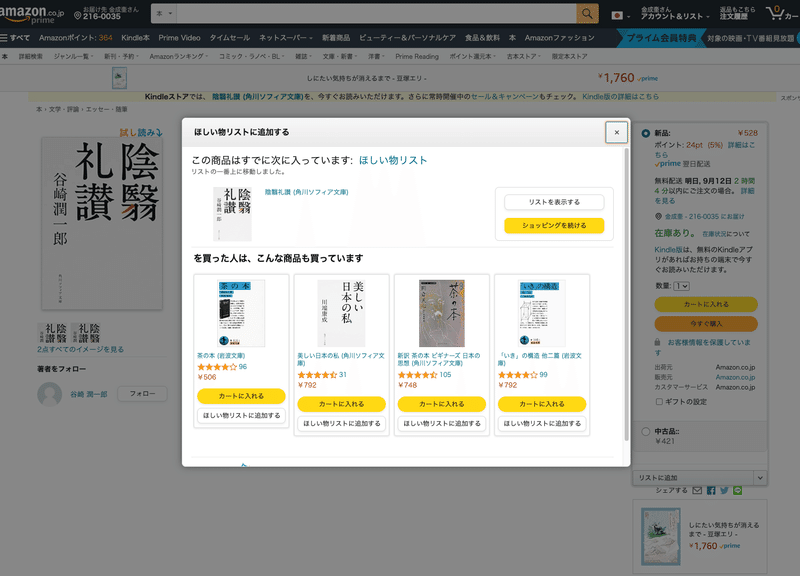
Task: Open the hamburger すべて menu
Action: click(x=15, y=38)
